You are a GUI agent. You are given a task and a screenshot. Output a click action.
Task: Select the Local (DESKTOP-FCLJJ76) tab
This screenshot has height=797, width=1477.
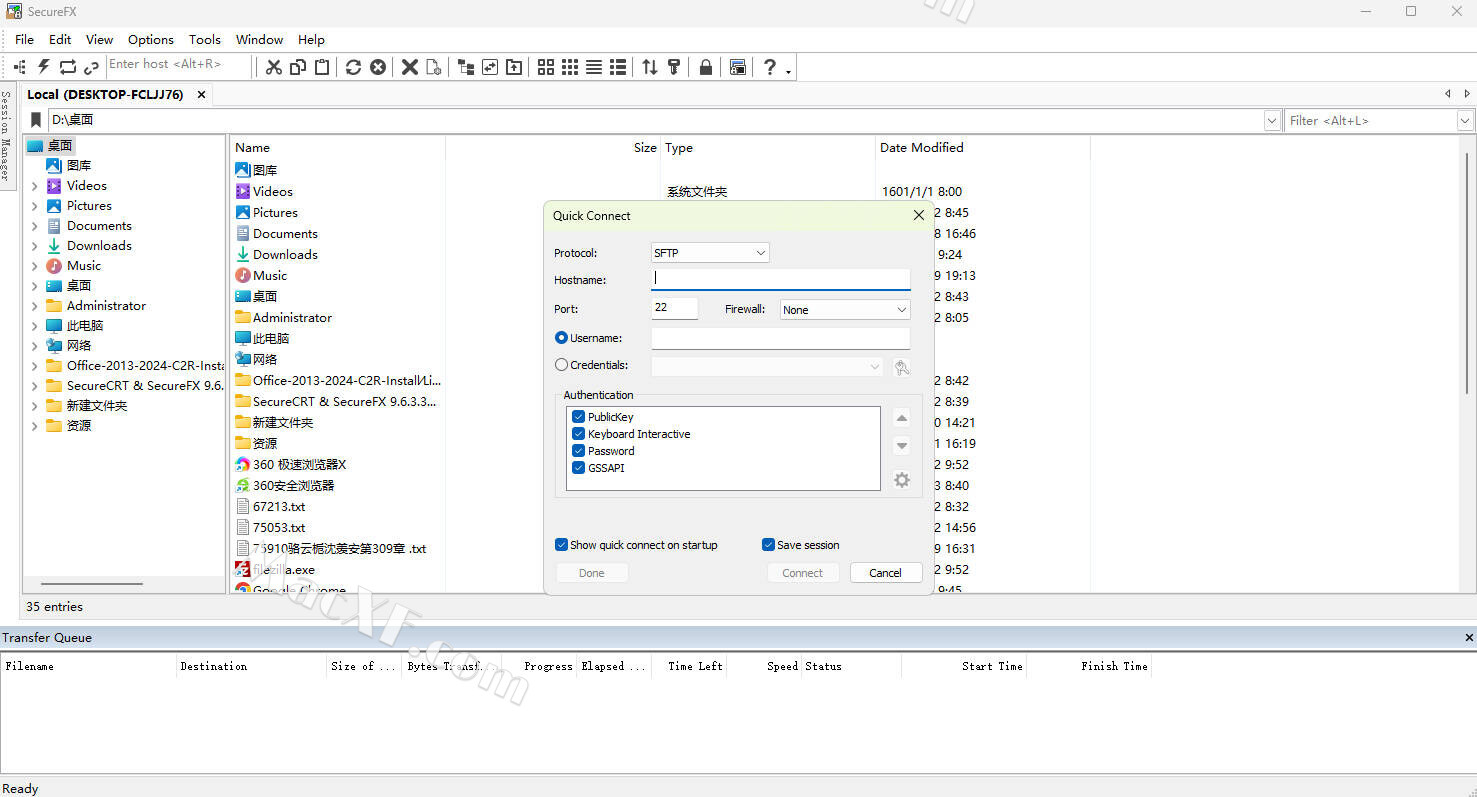tap(105, 95)
